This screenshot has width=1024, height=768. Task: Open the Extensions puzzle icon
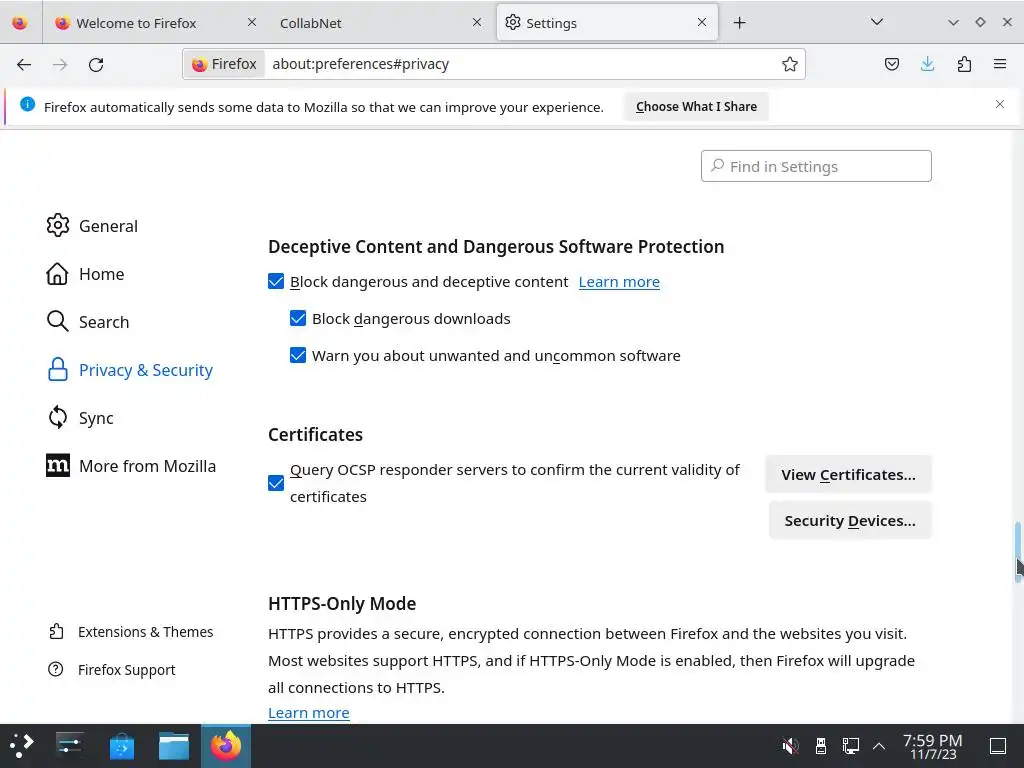(x=964, y=64)
